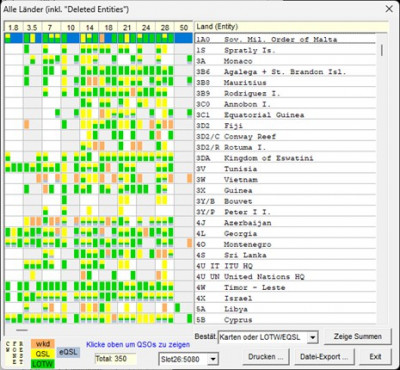
Task: Click the Total 350 field
Action: [x=115, y=359]
